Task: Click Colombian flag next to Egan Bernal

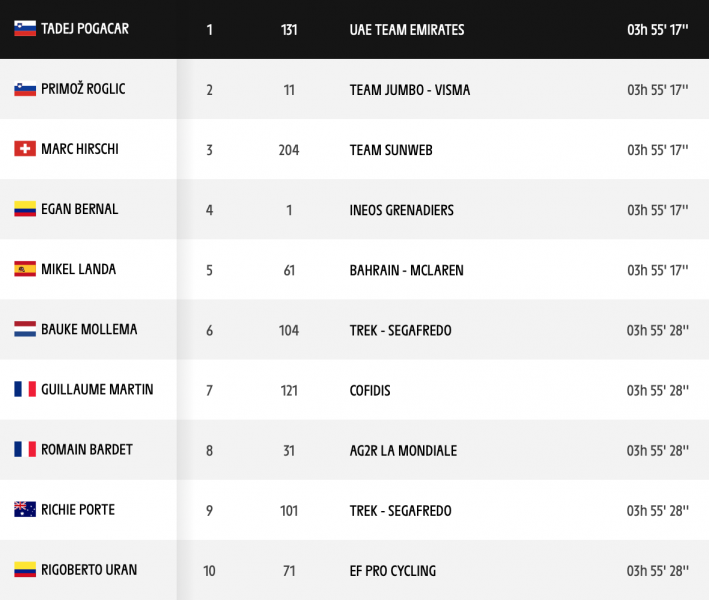Action: coord(25,209)
